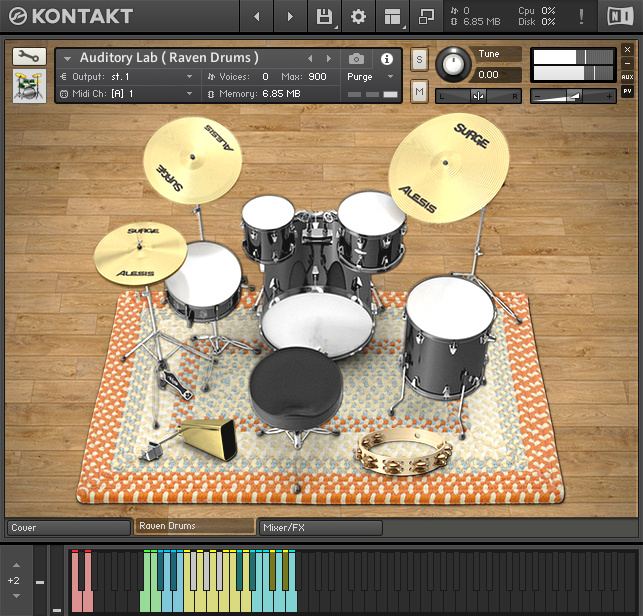Open the snapshot camera view
The height and width of the screenshot is (616, 643).
click(356, 59)
